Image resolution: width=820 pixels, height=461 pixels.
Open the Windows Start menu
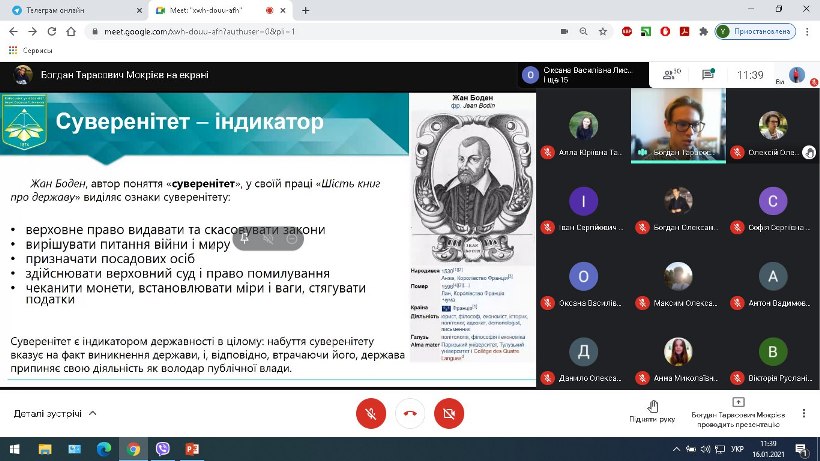[15, 449]
